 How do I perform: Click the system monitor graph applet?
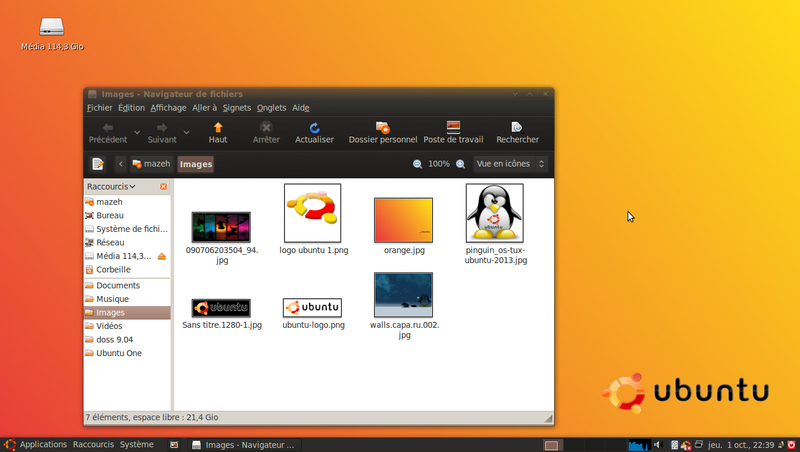[639, 445]
